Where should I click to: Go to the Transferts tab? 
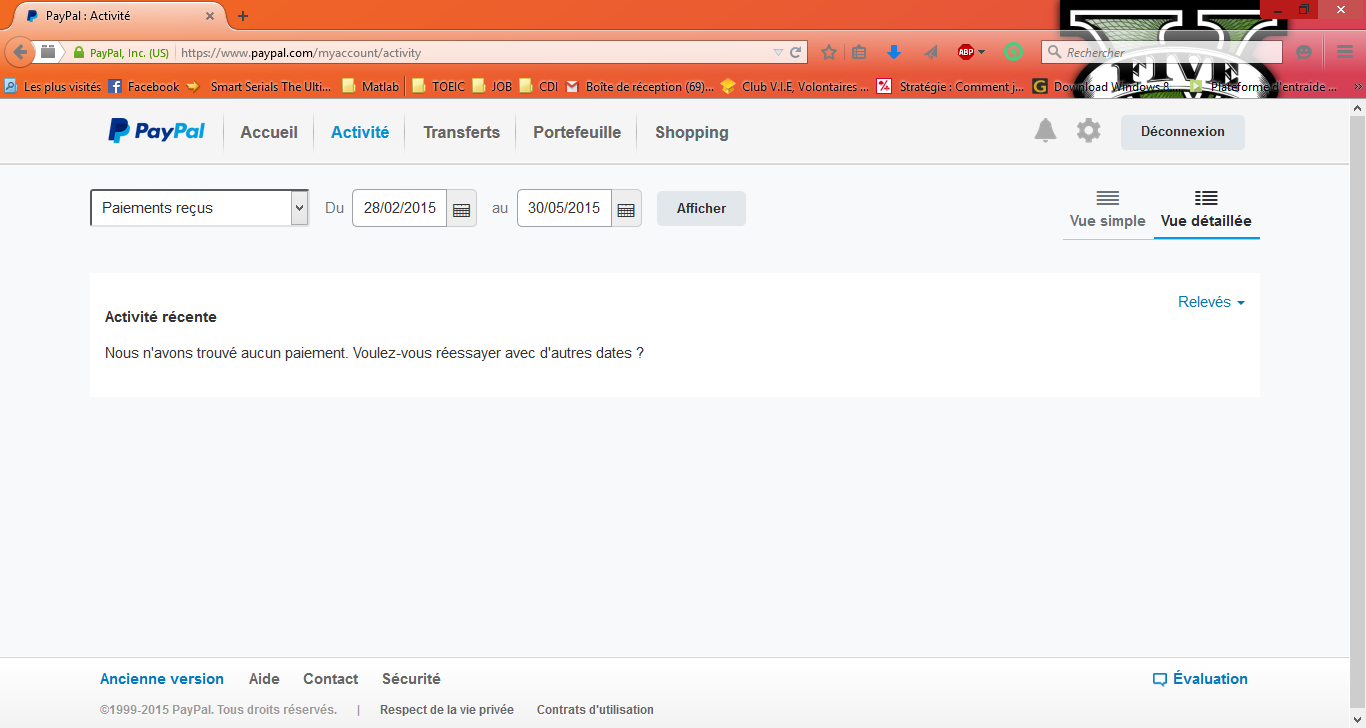(461, 132)
